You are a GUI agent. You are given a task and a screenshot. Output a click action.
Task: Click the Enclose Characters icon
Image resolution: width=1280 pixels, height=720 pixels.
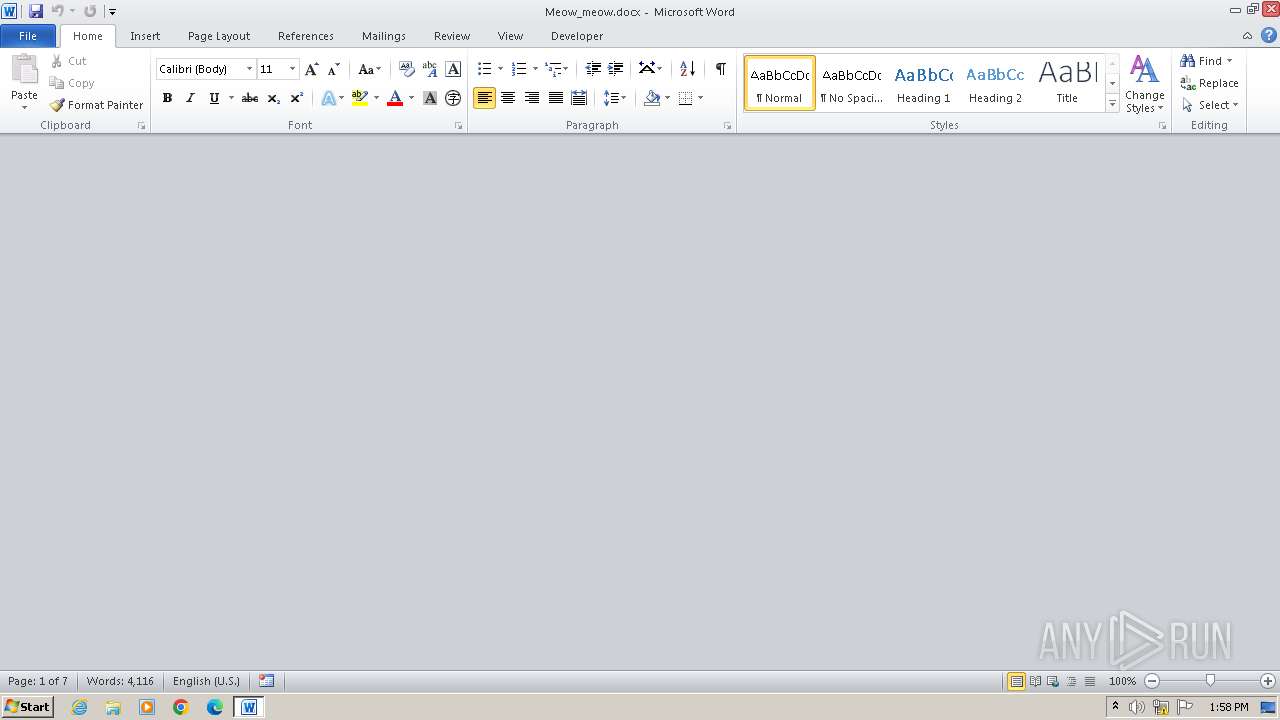coord(453,98)
